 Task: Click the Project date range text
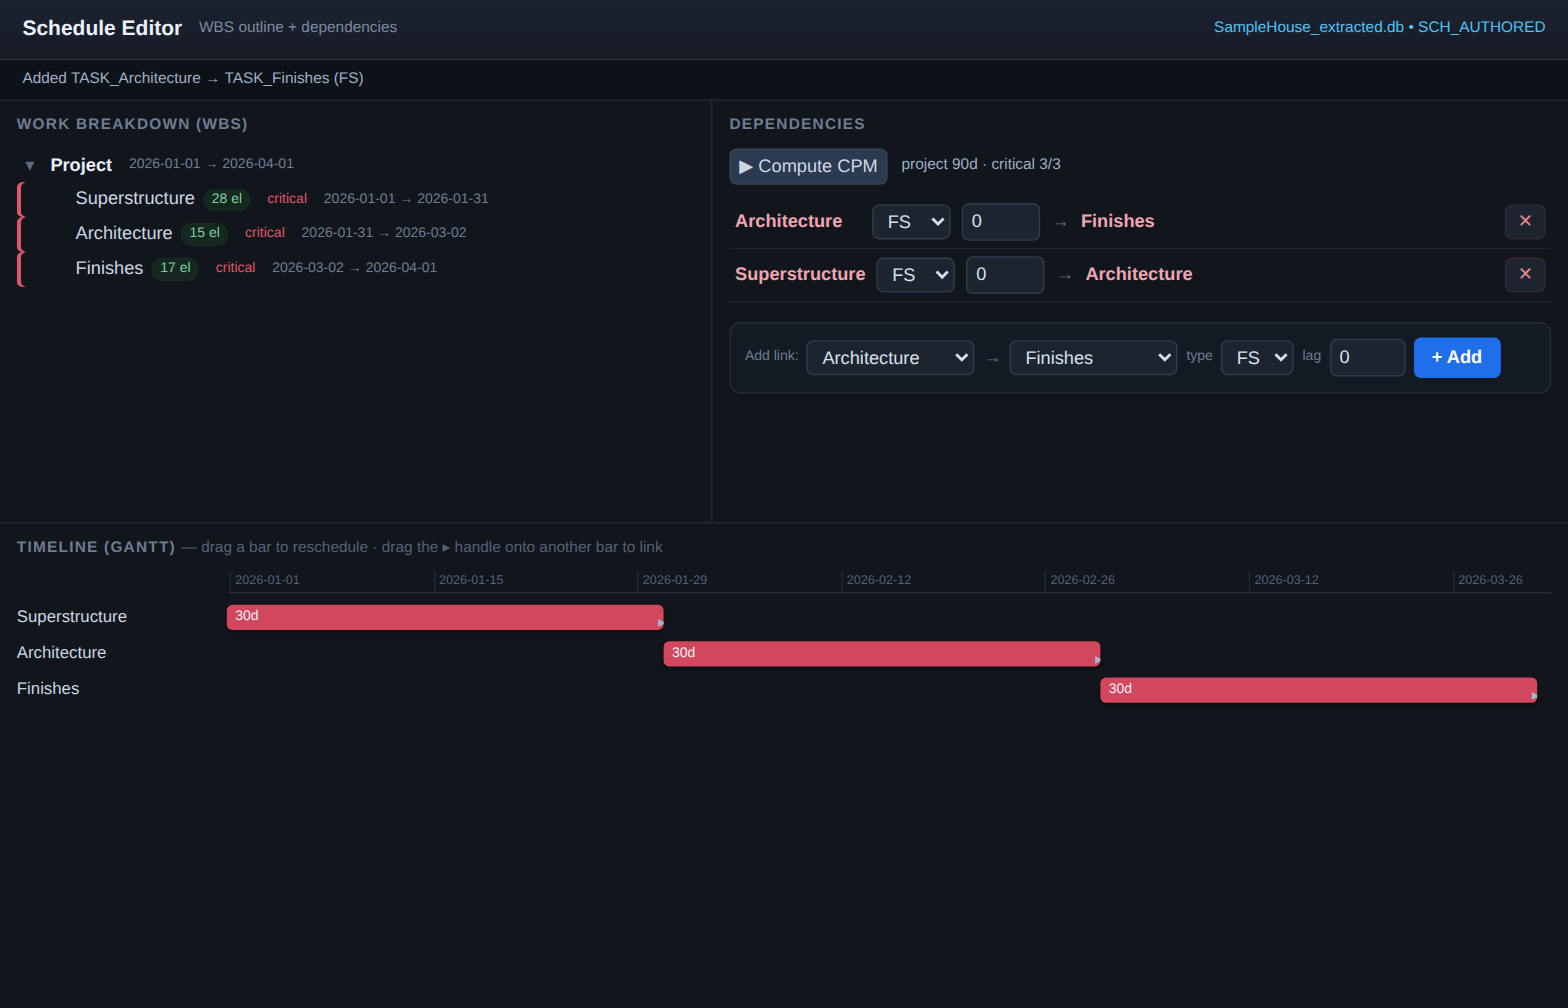coord(211,164)
